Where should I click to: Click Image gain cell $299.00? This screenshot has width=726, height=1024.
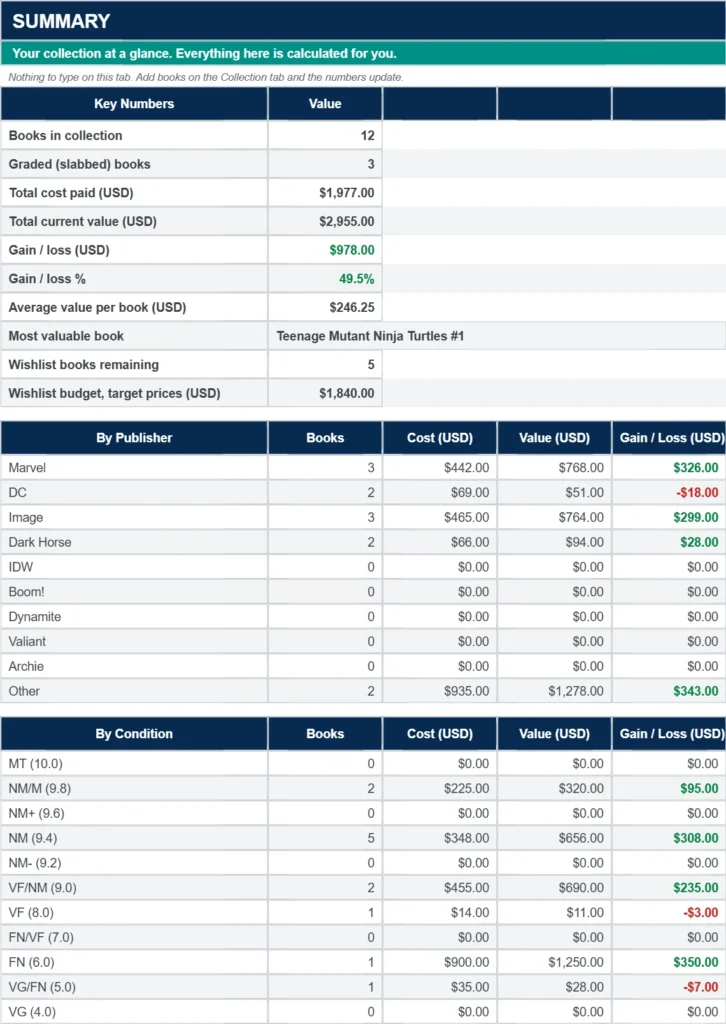[x=669, y=517]
